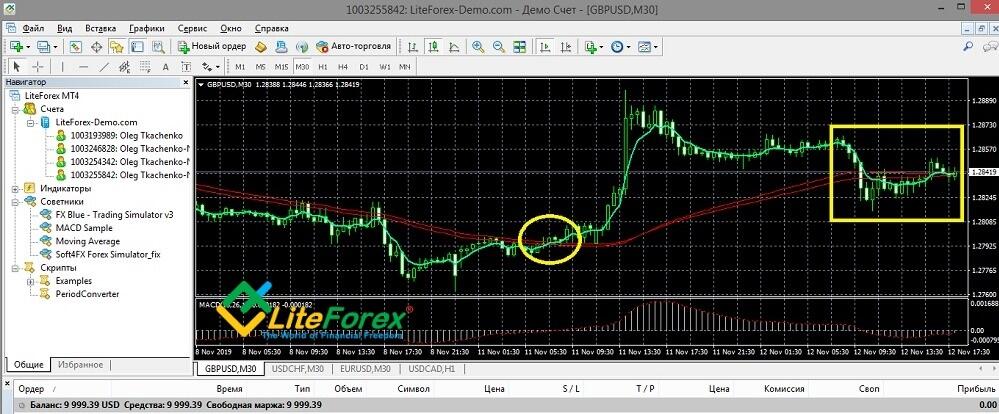Select MACD Sample expert advisor
The image size is (999, 414).
tap(84, 228)
